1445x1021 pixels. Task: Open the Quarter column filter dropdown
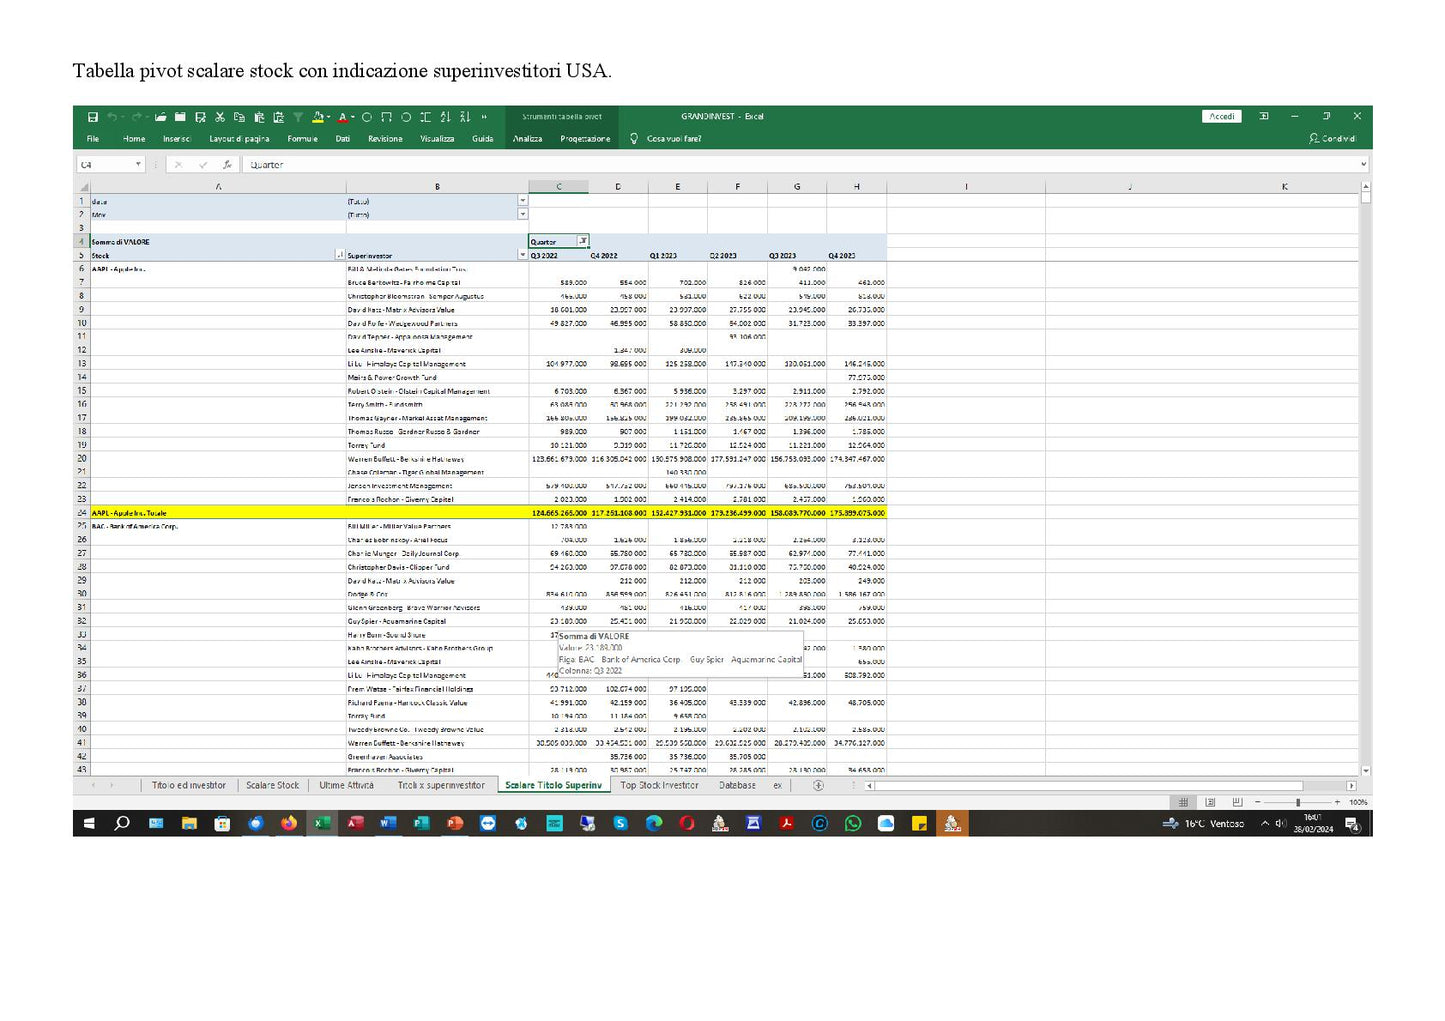tap(583, 241)
